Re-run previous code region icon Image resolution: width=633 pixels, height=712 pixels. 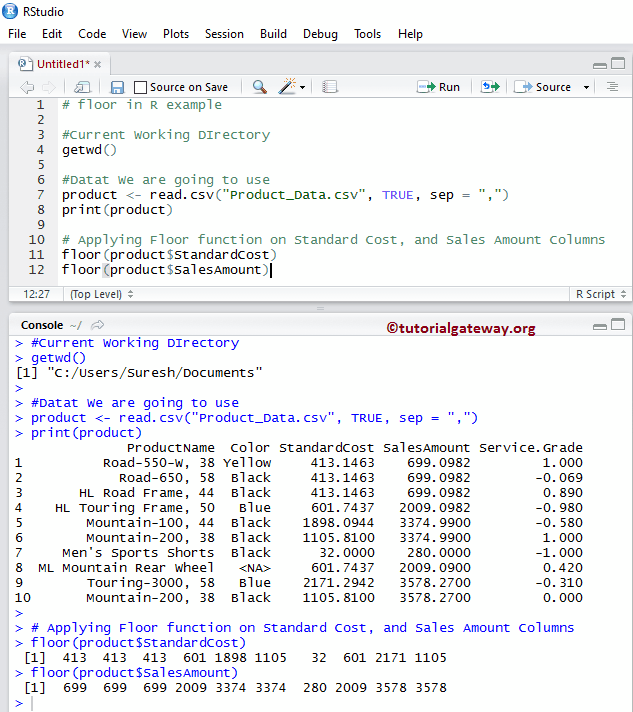point(490,86)
